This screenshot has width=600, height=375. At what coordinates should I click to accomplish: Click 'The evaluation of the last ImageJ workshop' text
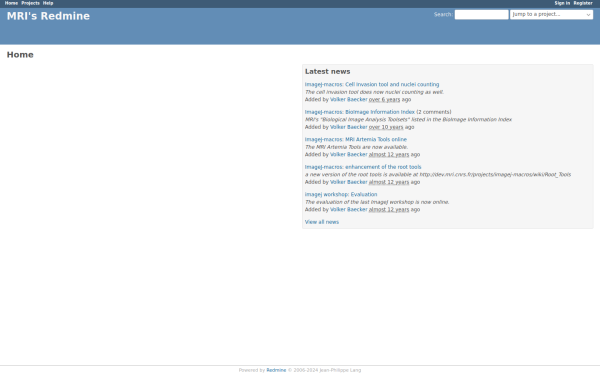click(377, 202)
